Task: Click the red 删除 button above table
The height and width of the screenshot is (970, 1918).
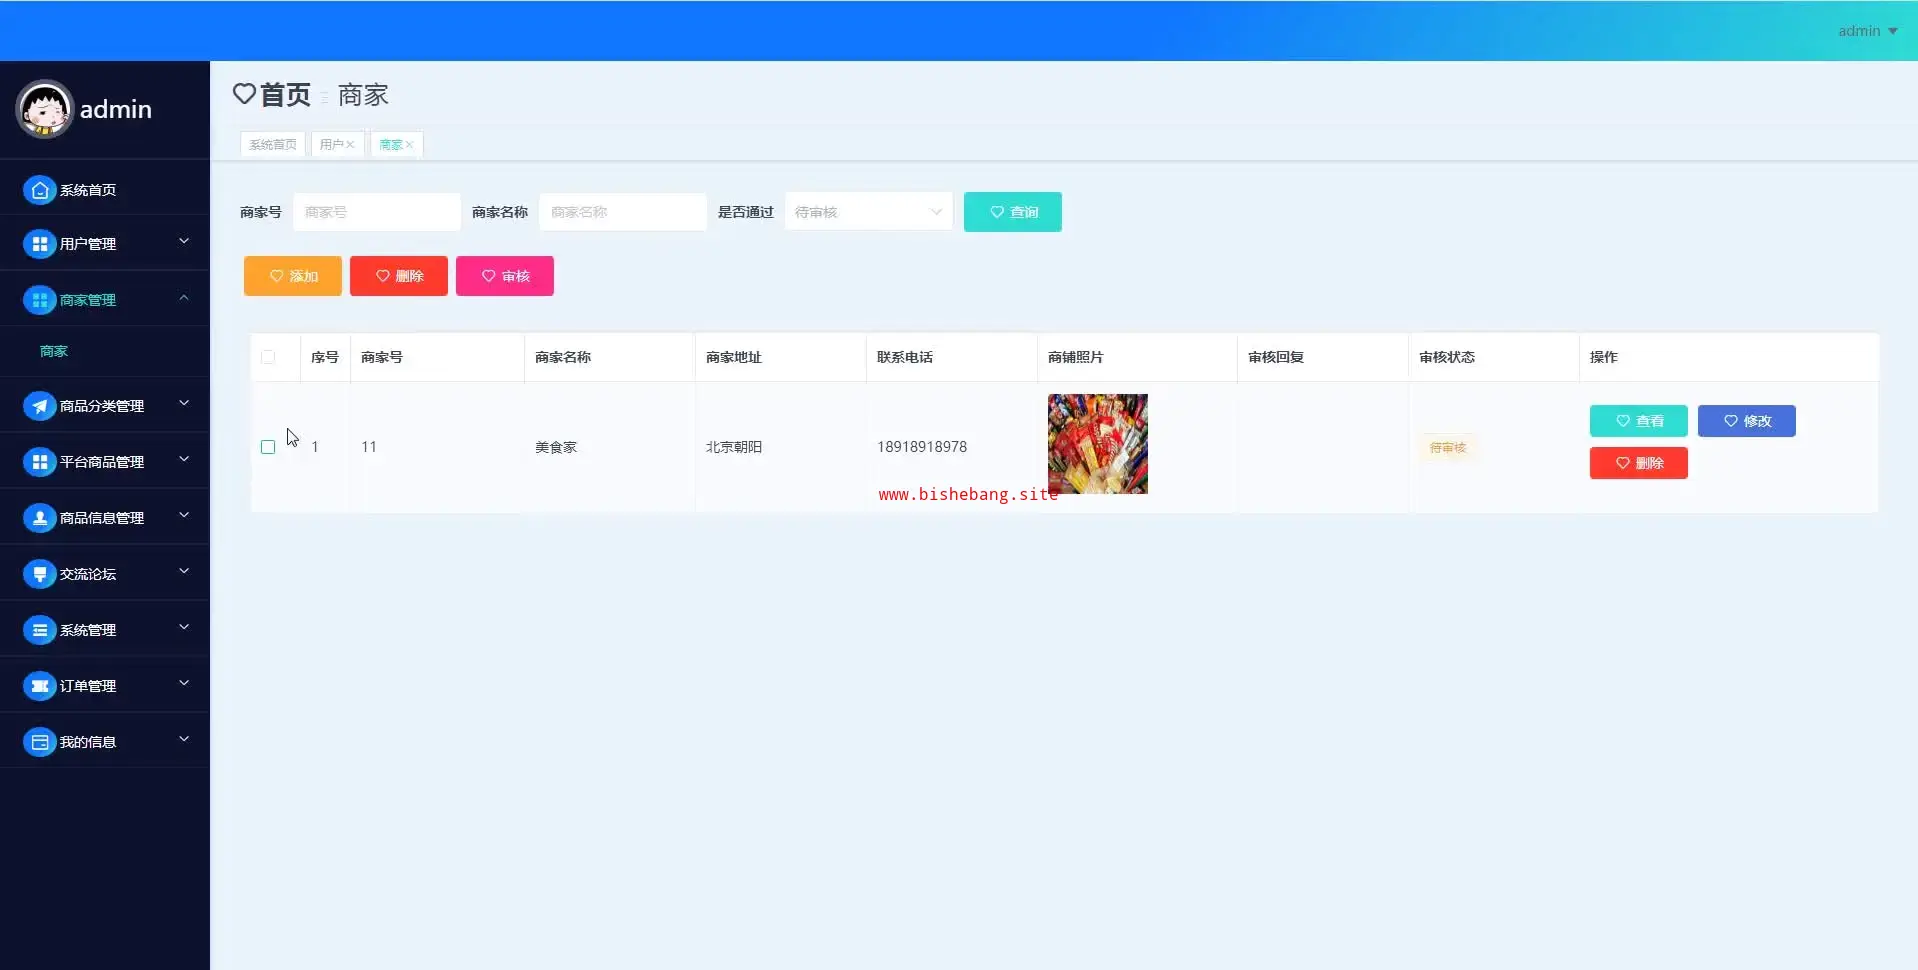Action: coord(399,276)
